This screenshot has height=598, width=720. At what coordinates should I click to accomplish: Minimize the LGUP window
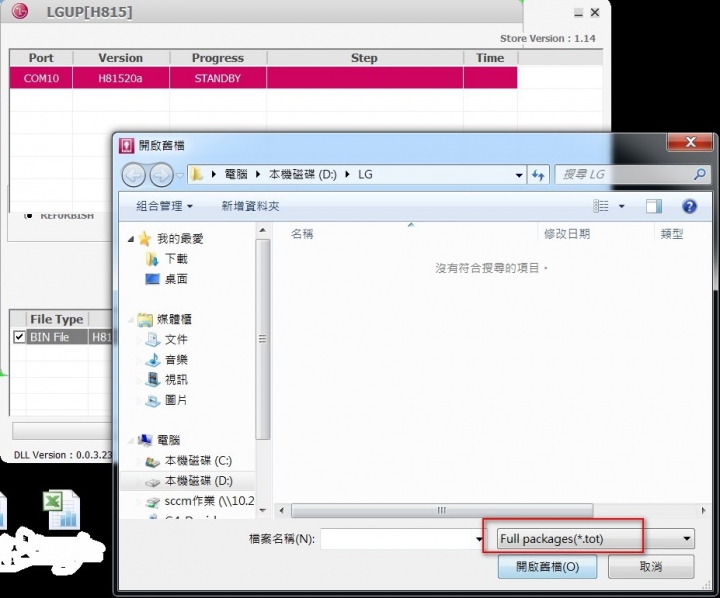pyautogui.click(x=579, y=12)
